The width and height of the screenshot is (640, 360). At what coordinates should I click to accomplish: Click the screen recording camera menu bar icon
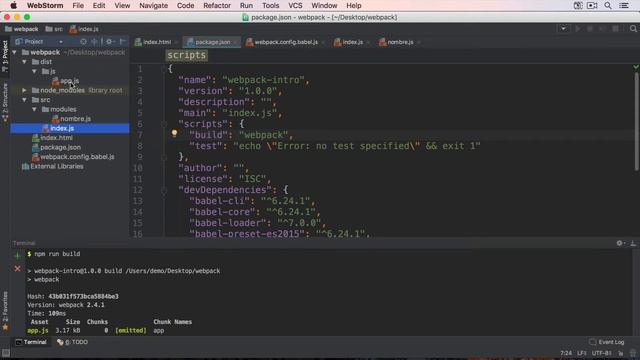point(592,6)
